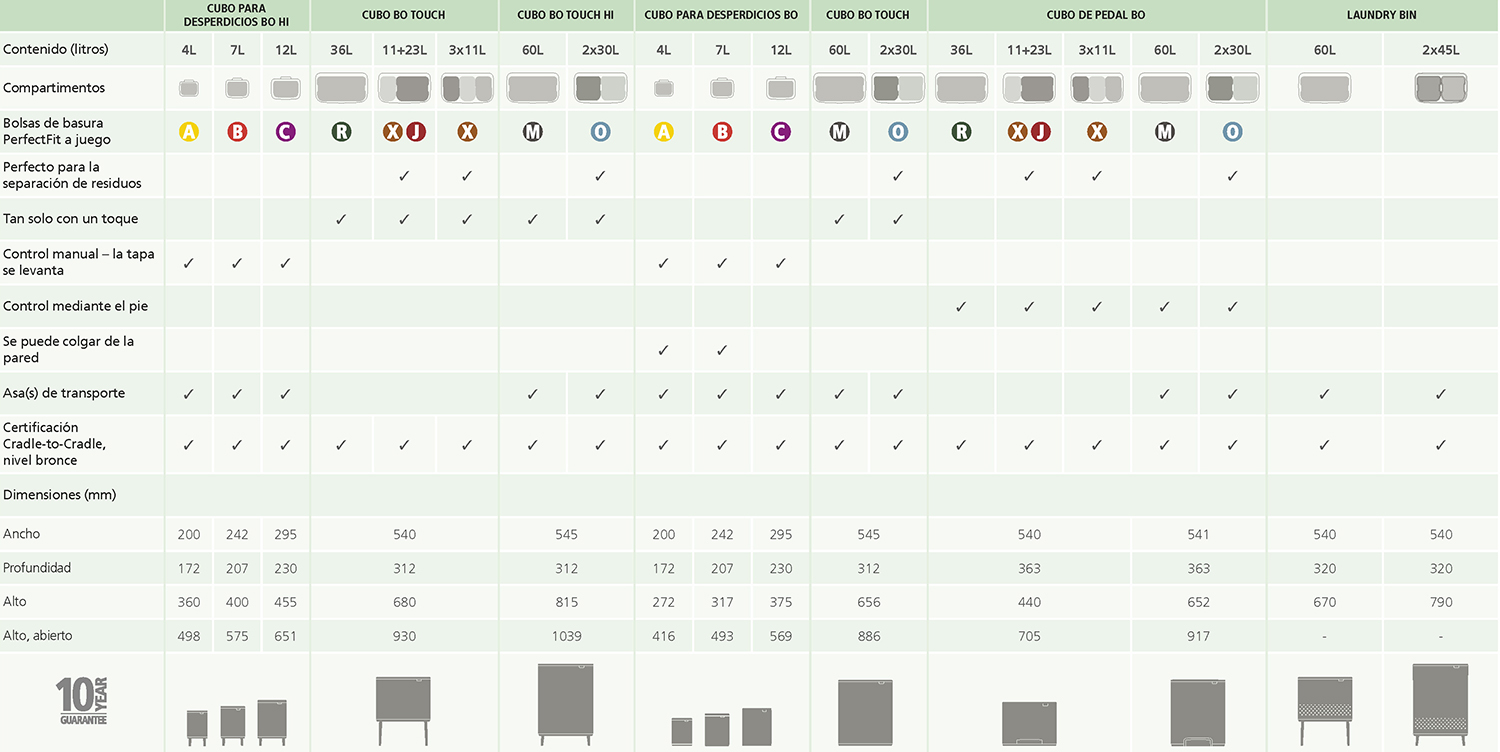The image size is (1500, 752).
Task: Click the wall-hanging checkmark for the 7L bin
Action: [722, 350]
